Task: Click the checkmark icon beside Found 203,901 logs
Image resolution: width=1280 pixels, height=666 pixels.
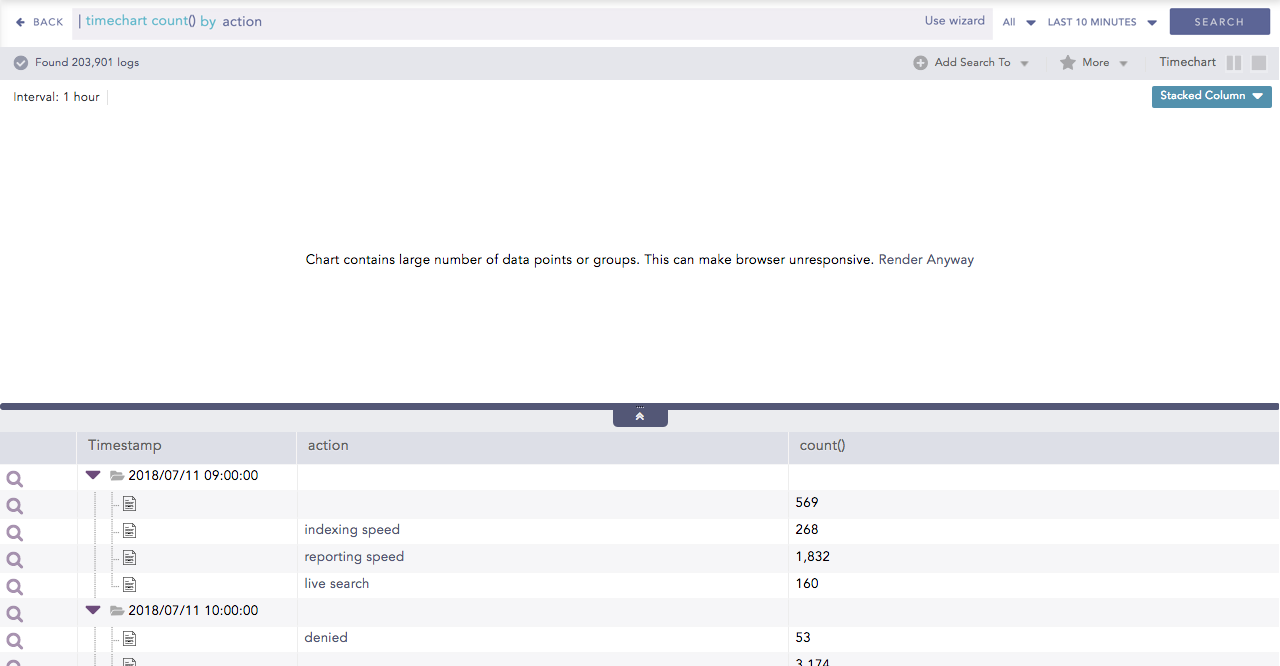Action: tap(21, 63)
